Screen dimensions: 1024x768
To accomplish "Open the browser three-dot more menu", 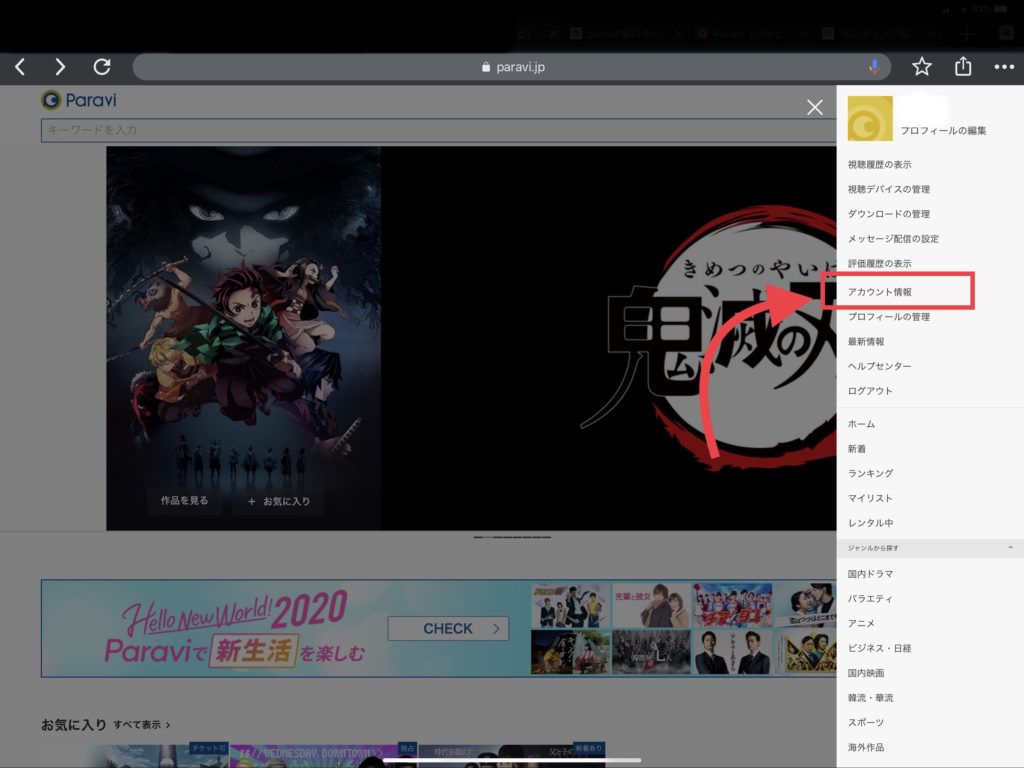I will tap(1004, 67).
